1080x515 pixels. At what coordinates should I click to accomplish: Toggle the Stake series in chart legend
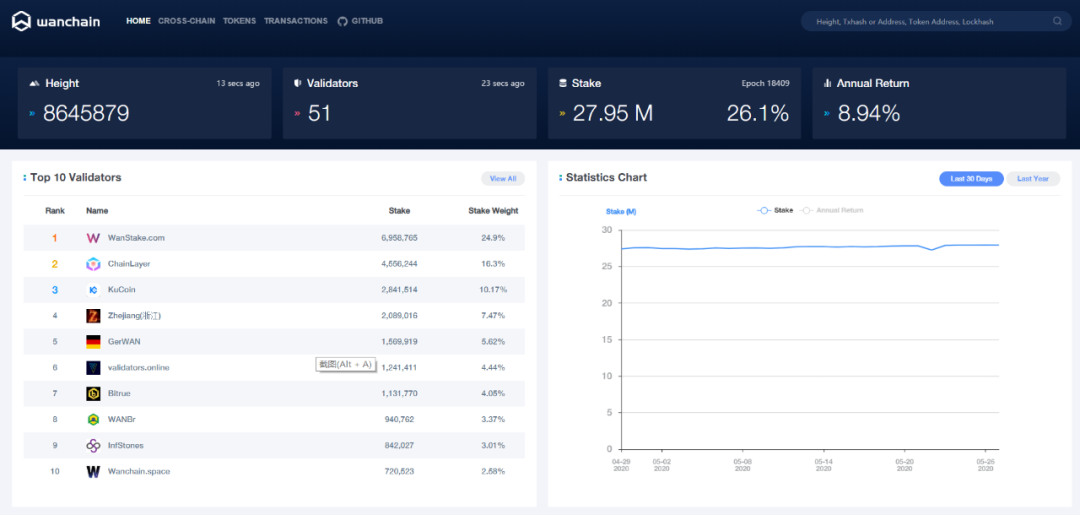click(x=776, y=210)
